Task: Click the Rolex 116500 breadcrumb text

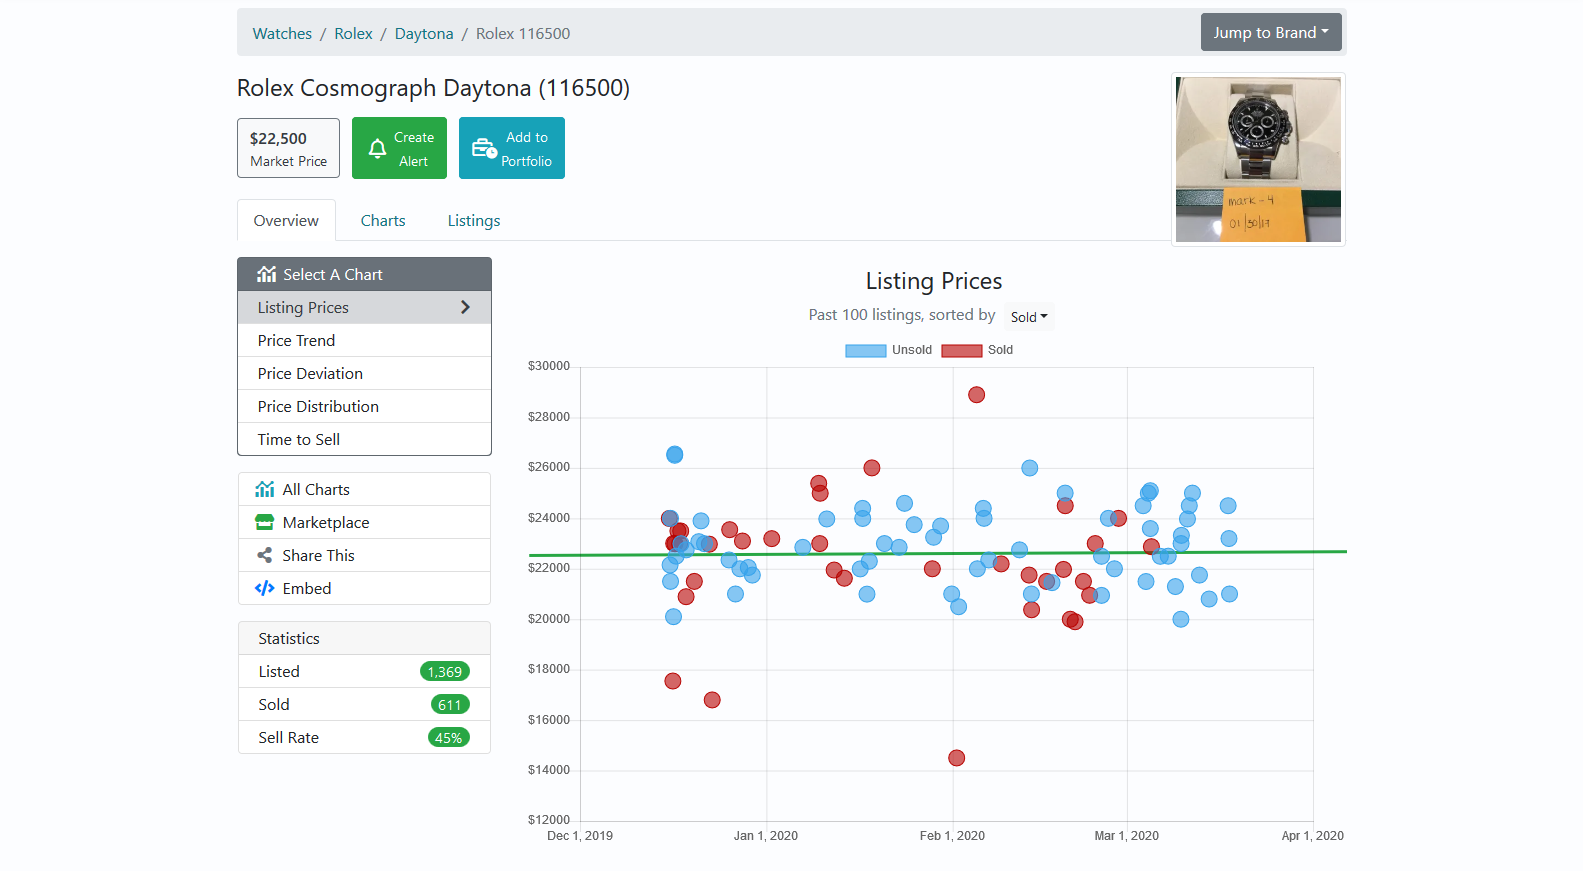Action: pos(523,33)
